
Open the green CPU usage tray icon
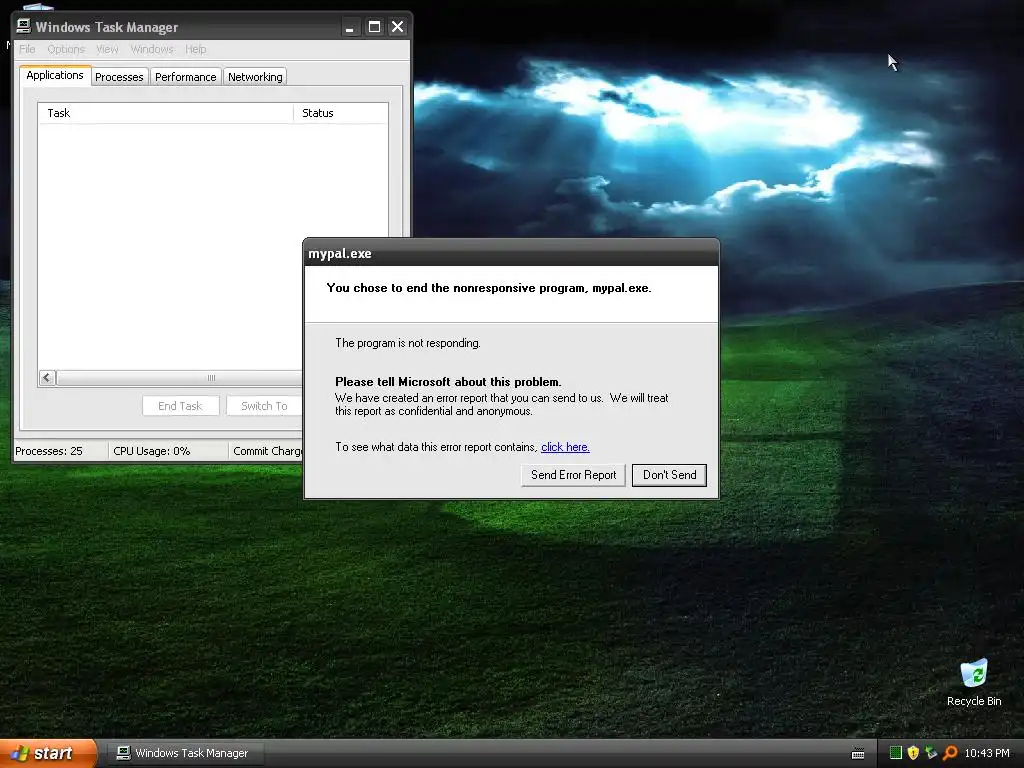(896, 753)
